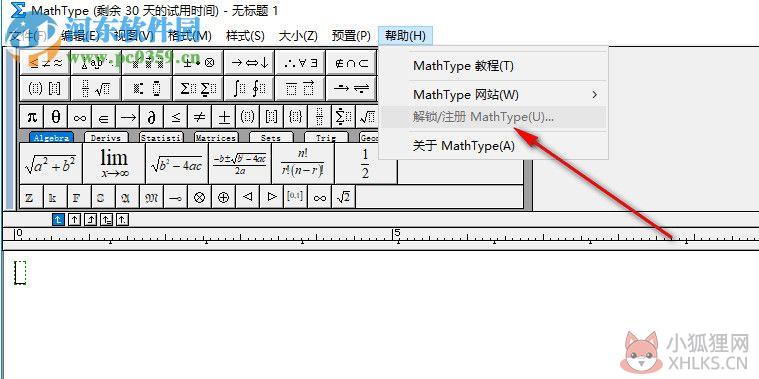The width and height of the screenshot is (759, 379).
Task: Insert the quadratic formula expression
Action: pyautogui.click(x=240, y=164)
